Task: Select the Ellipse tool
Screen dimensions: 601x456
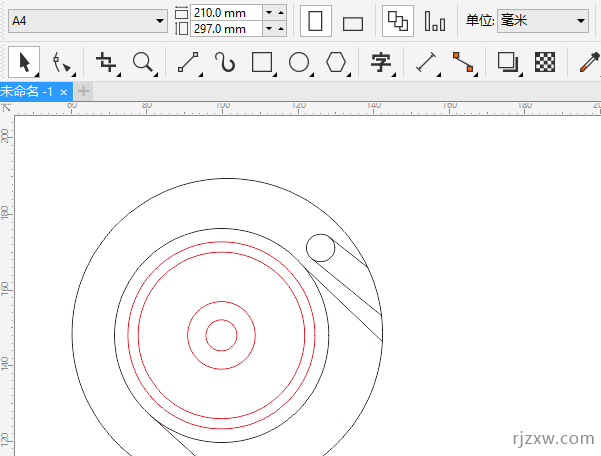Action: tap(298, 63)
